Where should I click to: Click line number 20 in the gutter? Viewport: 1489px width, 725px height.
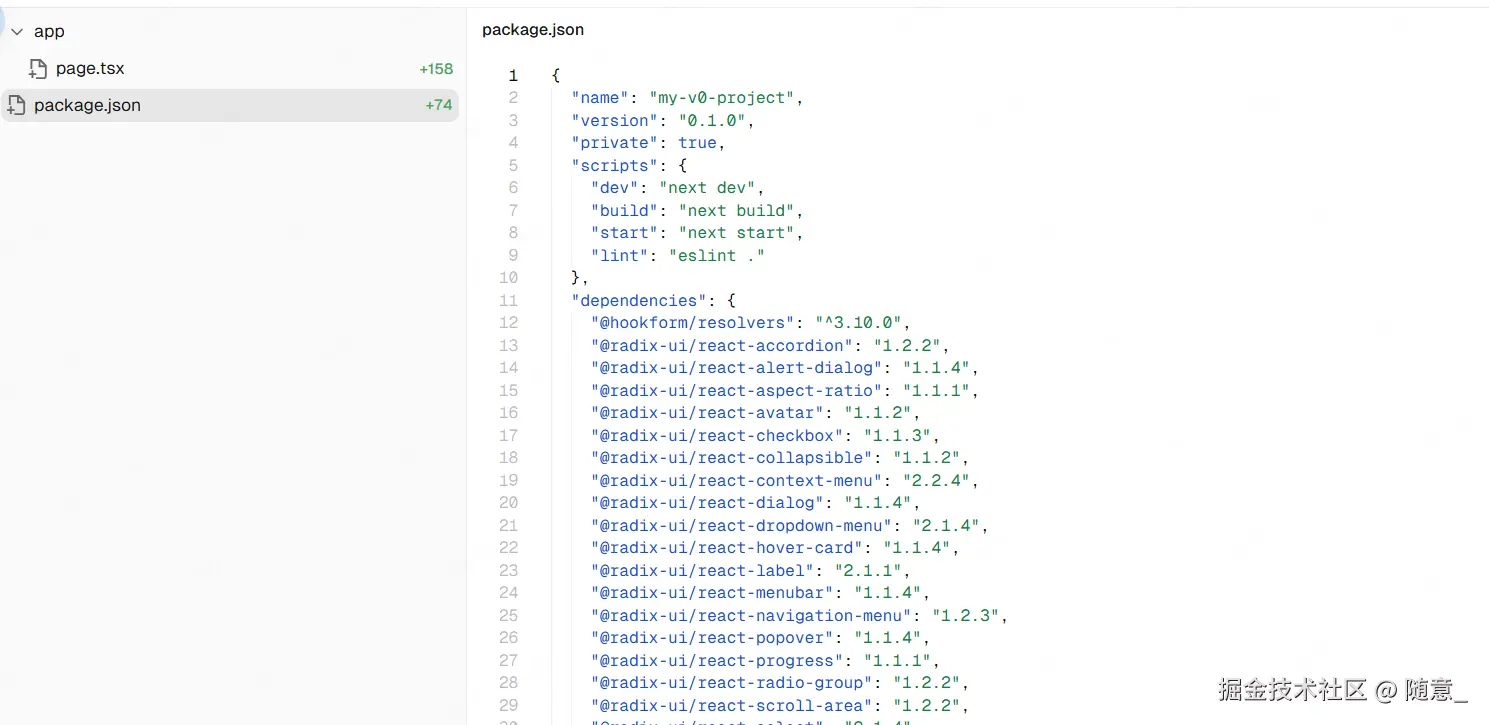509,503
